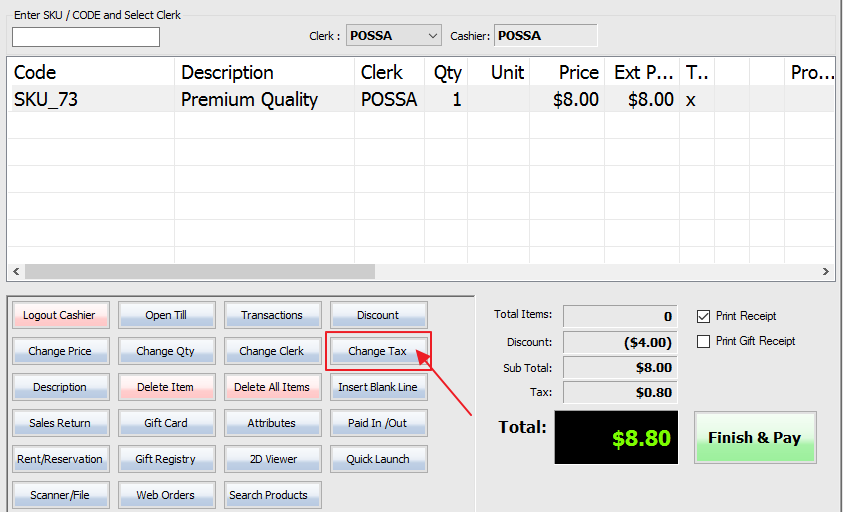Click the POSSA clerk cell in item row
This screenshot has height=512, width=843.
tap(390, 99)
